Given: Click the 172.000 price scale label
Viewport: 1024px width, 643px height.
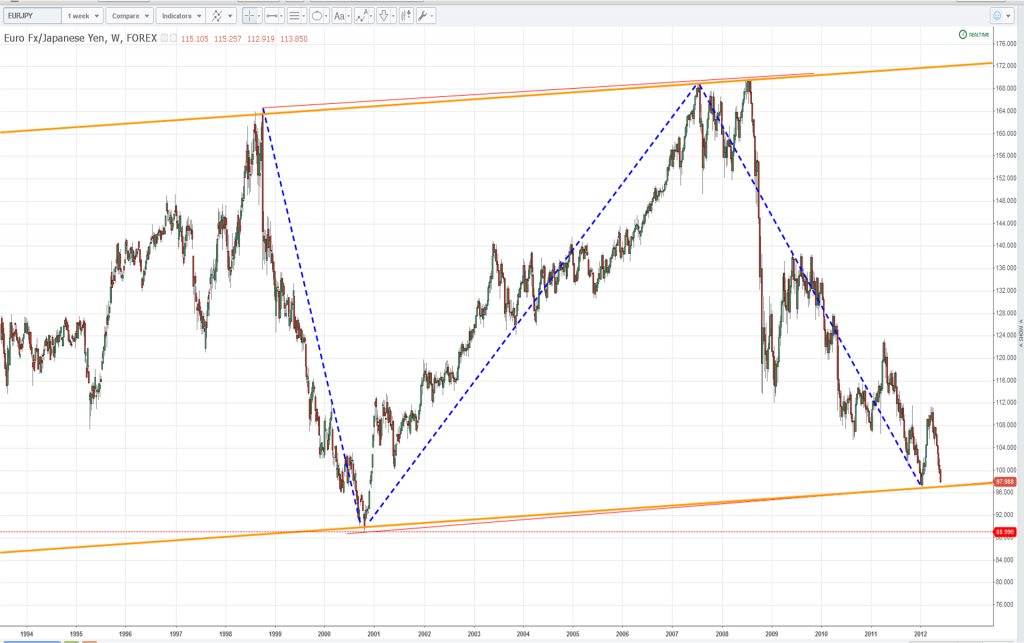Looking at the screenshot, I should pos(1006,66).
